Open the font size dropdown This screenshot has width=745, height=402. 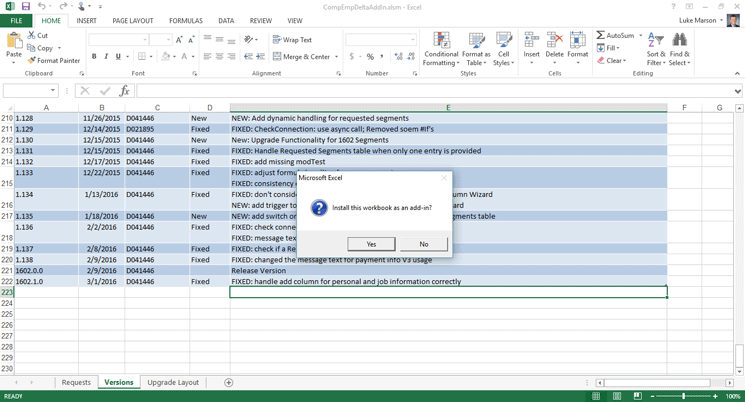pos(168,40)
